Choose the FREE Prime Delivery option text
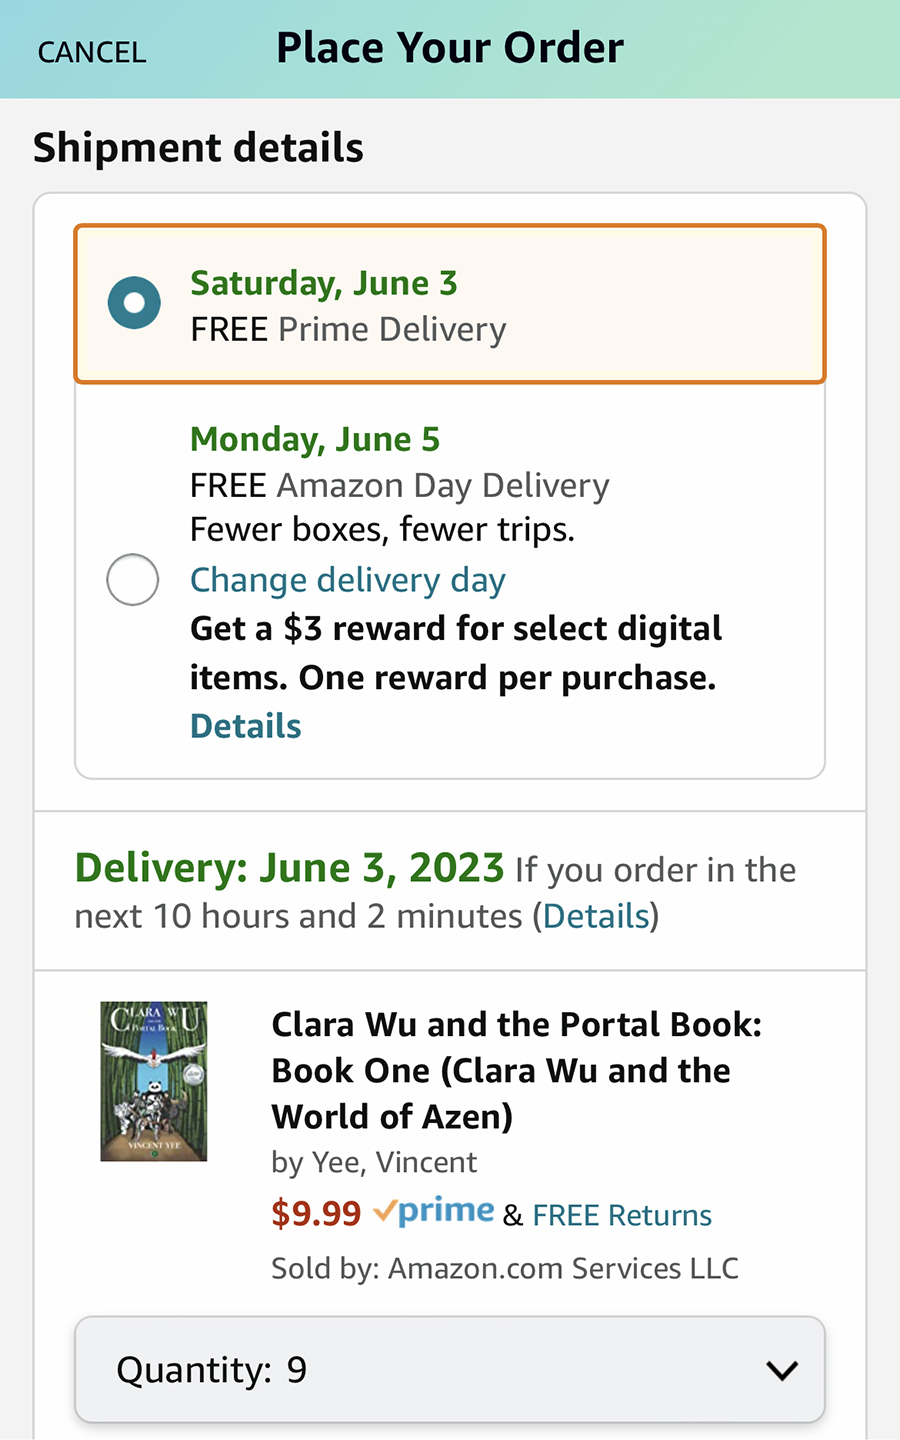Viewport: 900px width, 1440px height. 348,329
